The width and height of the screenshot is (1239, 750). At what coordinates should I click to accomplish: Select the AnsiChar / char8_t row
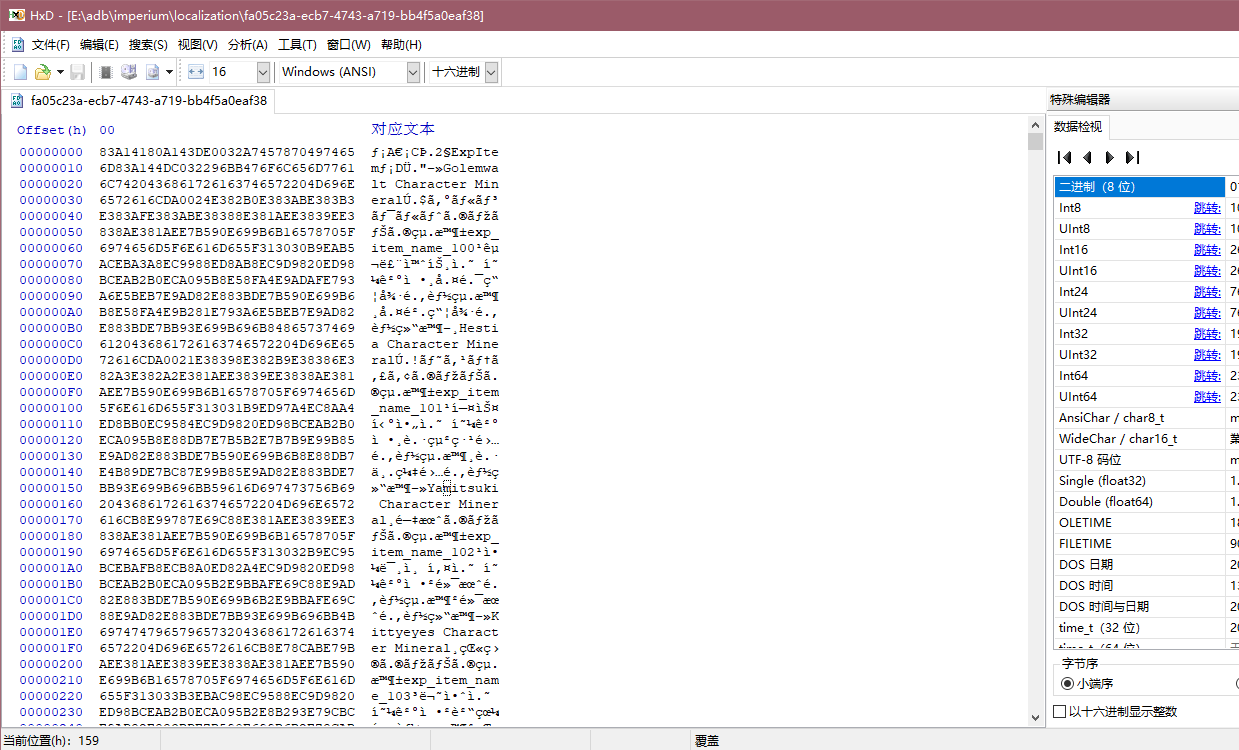[1146, 418]
